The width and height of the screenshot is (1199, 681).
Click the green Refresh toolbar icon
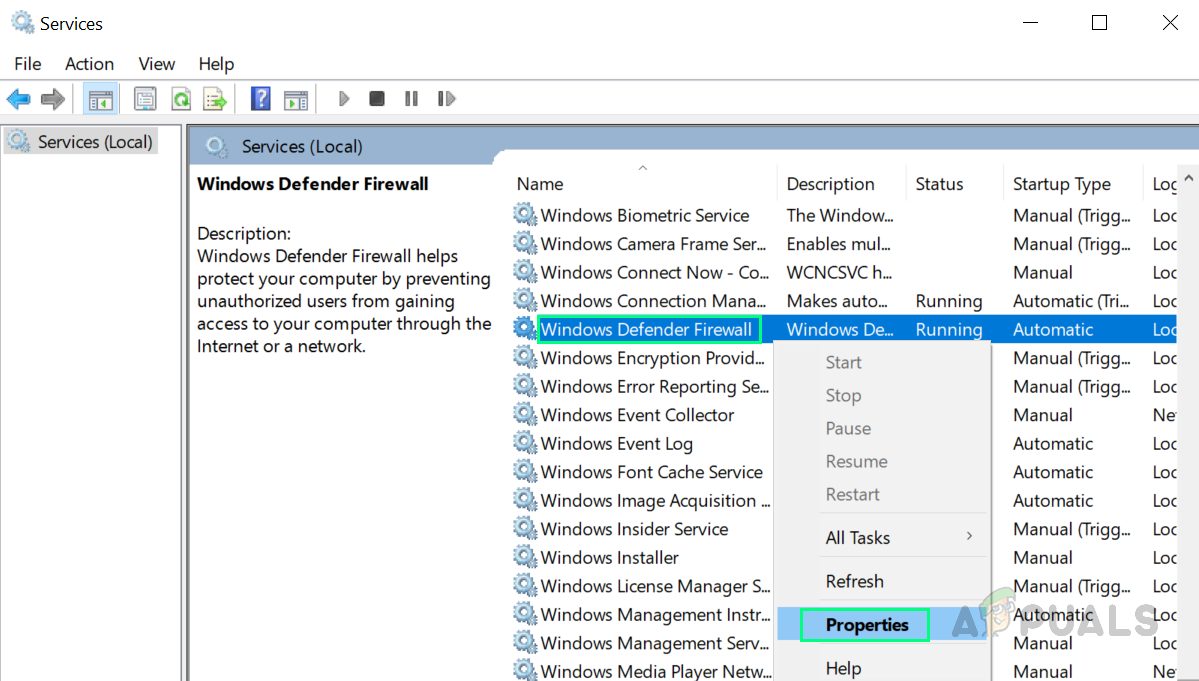[180, 99]
